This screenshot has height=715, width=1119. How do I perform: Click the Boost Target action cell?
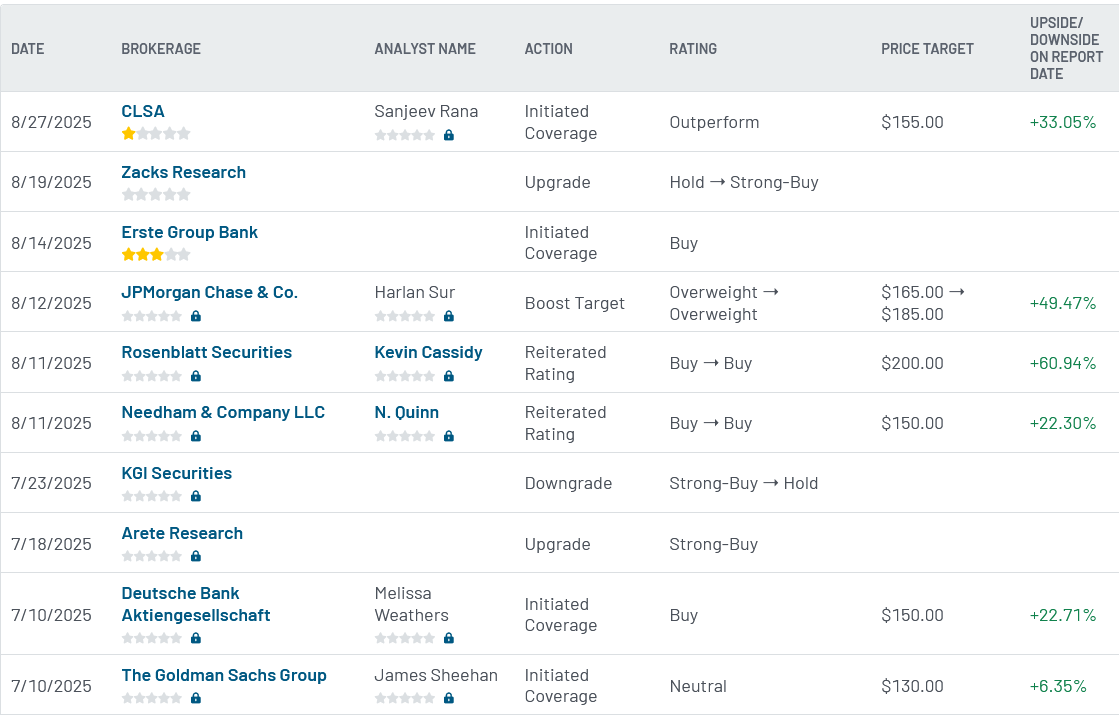tap(574, 303)
